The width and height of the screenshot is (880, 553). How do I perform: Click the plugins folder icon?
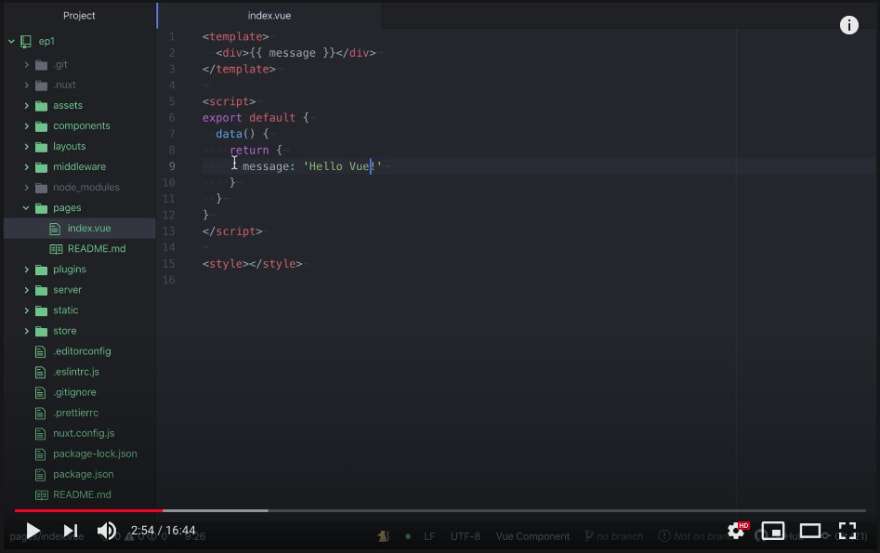42,270
